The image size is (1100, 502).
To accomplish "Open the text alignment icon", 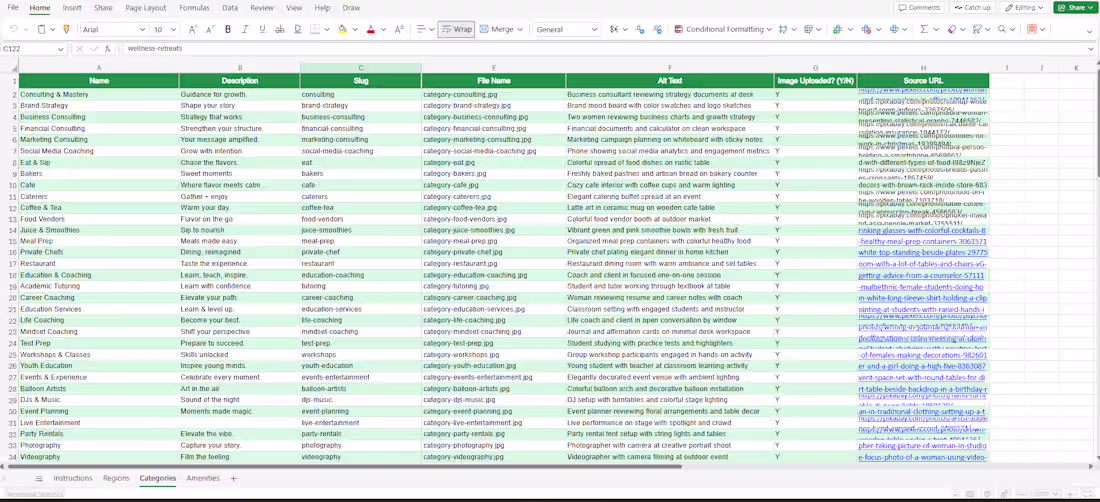I will tap(421, 29).
